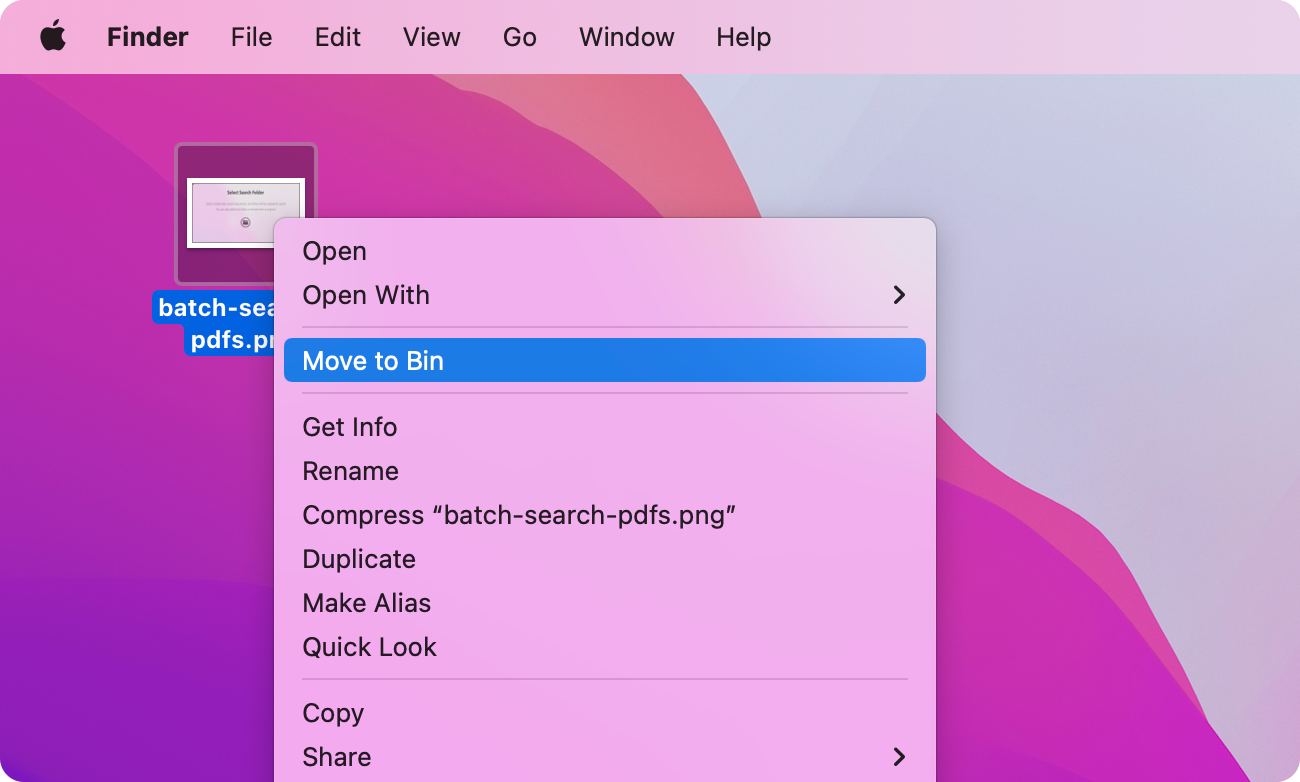This screenshot has height=782, width=1300.
Task: Open the File menu
Action: coord(251,36)
